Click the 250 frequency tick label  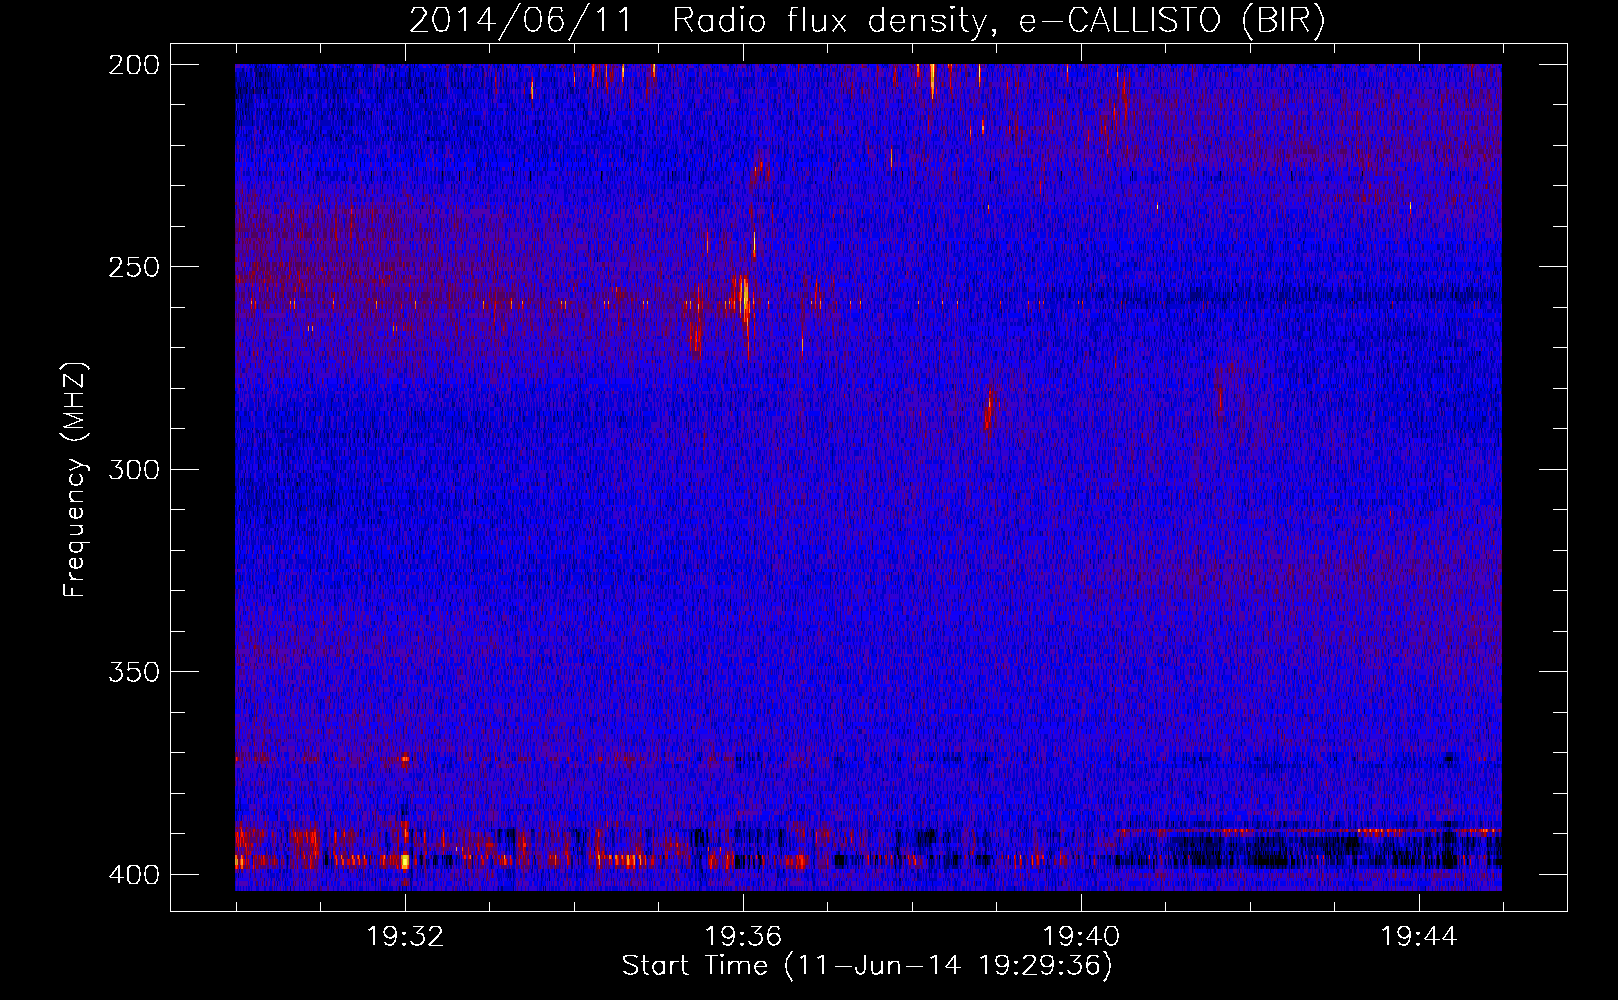133,267
